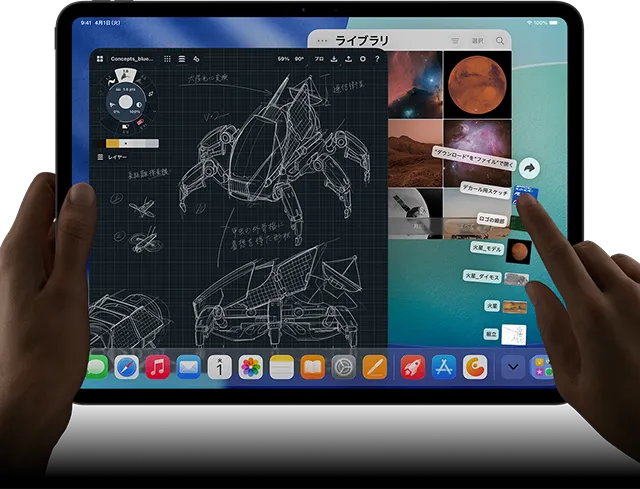The height and width of the screenshot is (489, 640).
Task: Open the Mars planet photo thumbnail
Action: [x=477, y=83]
